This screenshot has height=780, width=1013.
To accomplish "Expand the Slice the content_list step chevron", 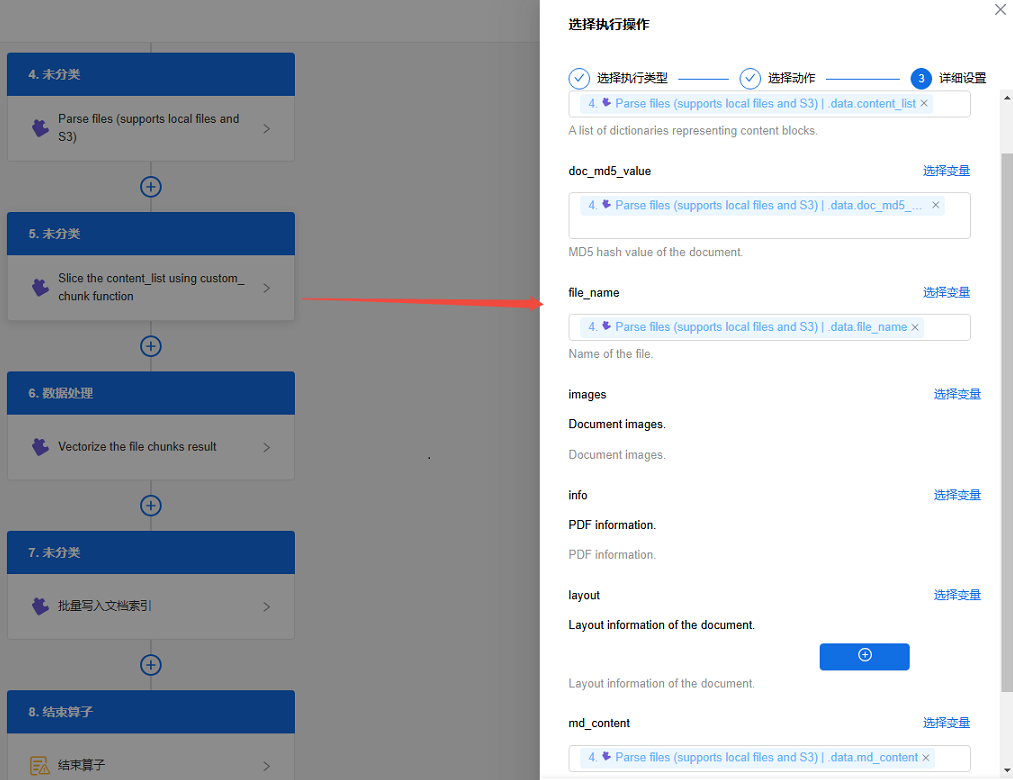I will 266,288.
